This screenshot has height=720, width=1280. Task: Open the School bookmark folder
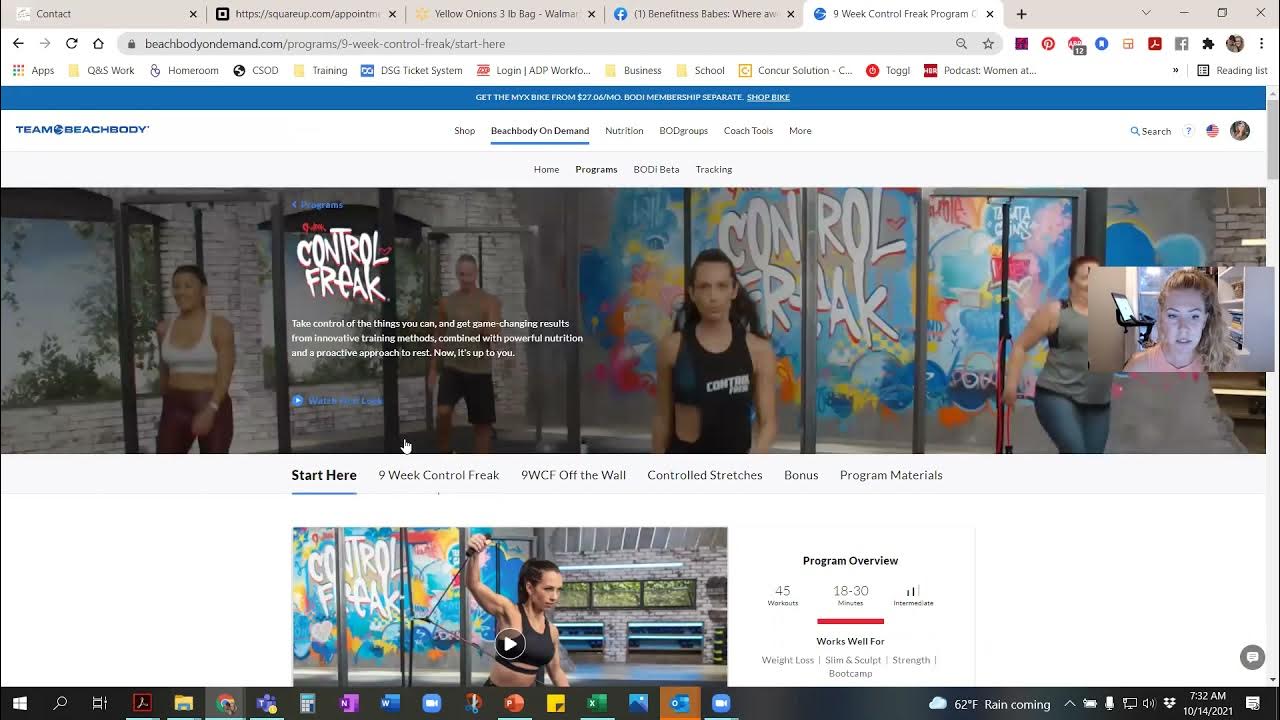click(700, 70)
